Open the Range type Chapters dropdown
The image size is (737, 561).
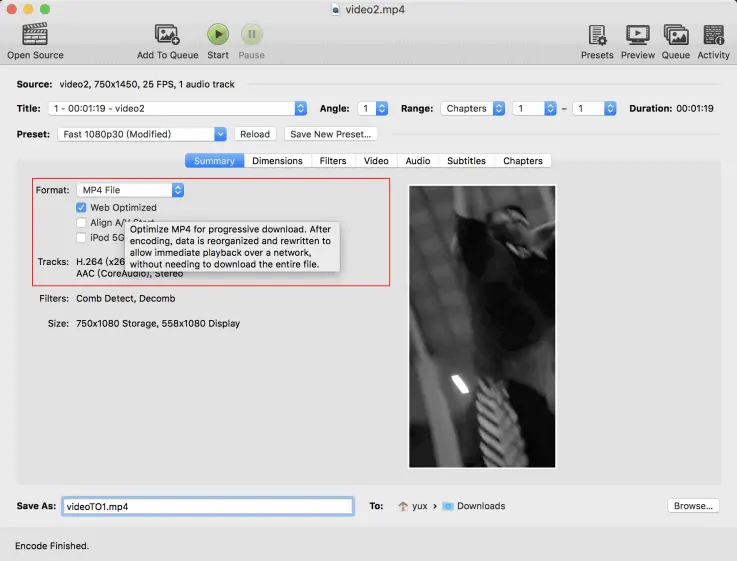[x=472, y=109]
